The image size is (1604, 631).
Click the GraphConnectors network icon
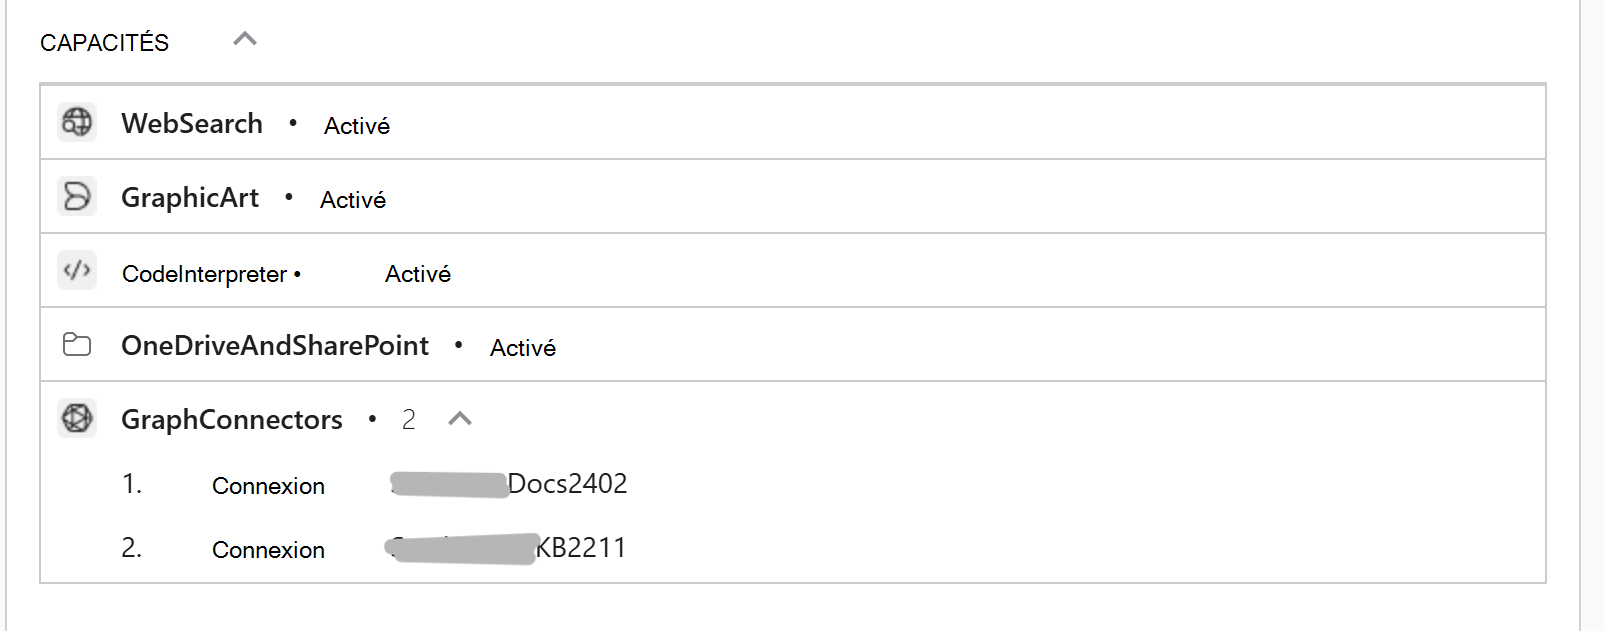[x=76, y=418]
